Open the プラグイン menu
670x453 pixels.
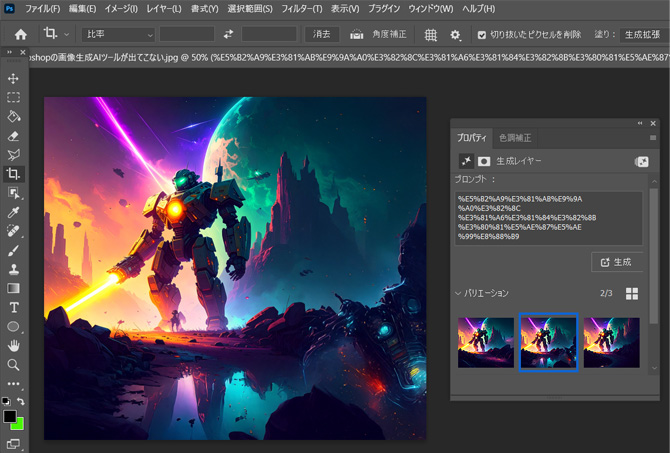point(384,9)
